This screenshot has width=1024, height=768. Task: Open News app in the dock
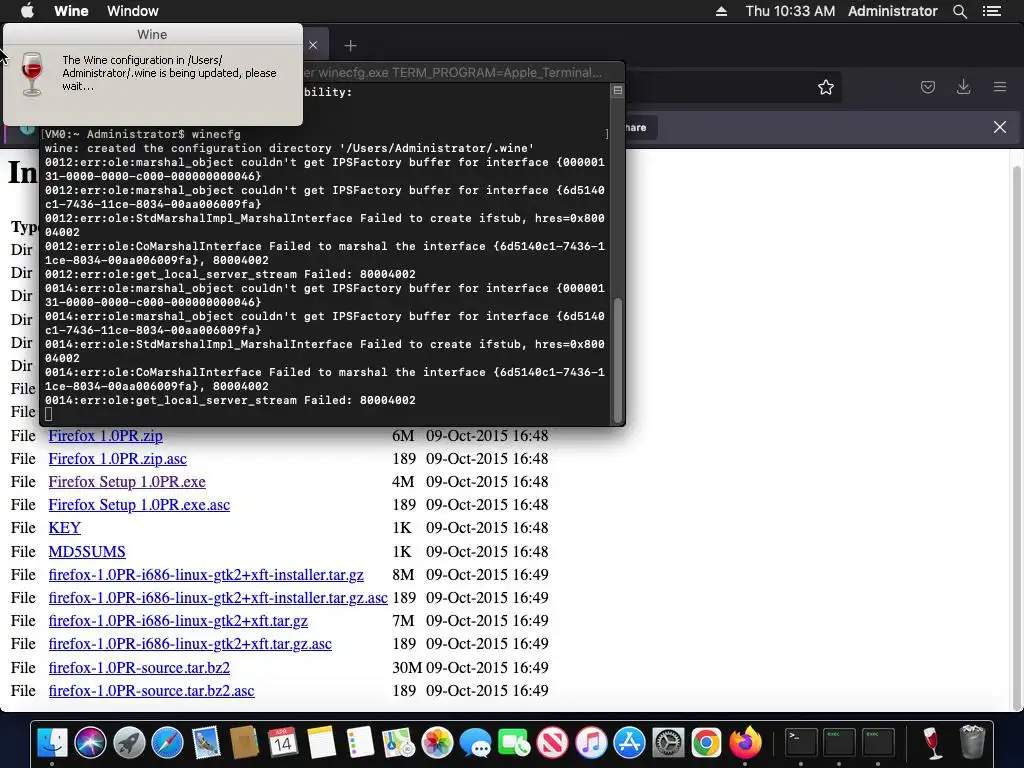pos(552,743)
